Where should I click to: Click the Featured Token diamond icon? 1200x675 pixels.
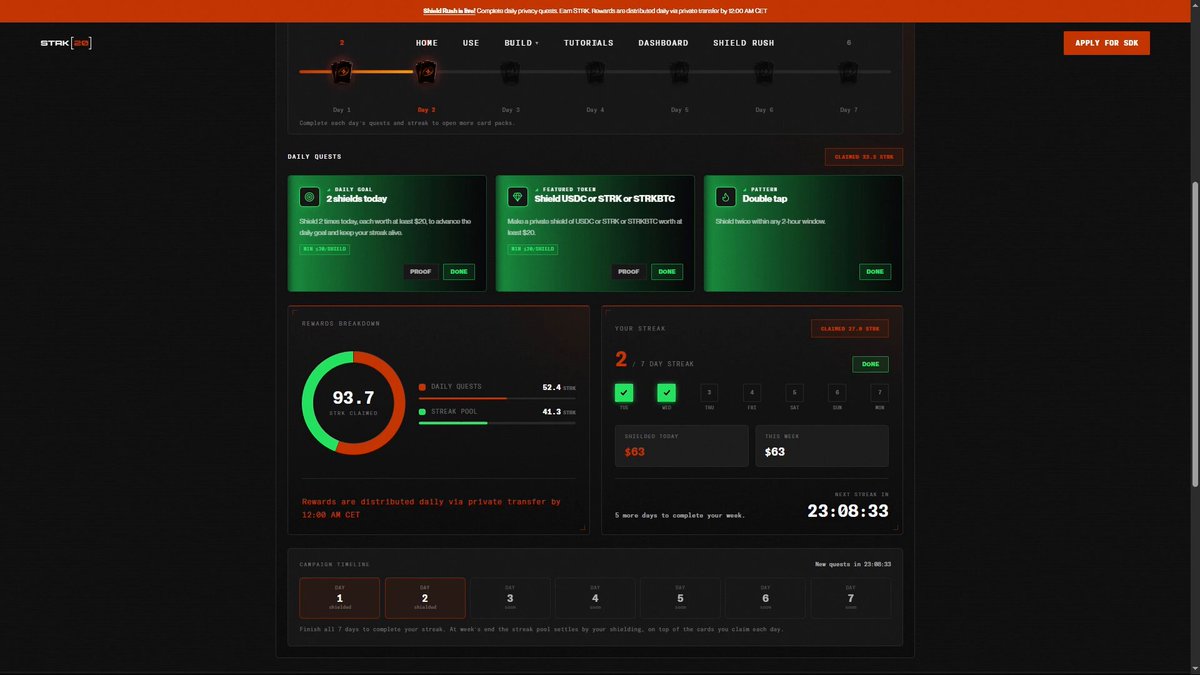517,196
